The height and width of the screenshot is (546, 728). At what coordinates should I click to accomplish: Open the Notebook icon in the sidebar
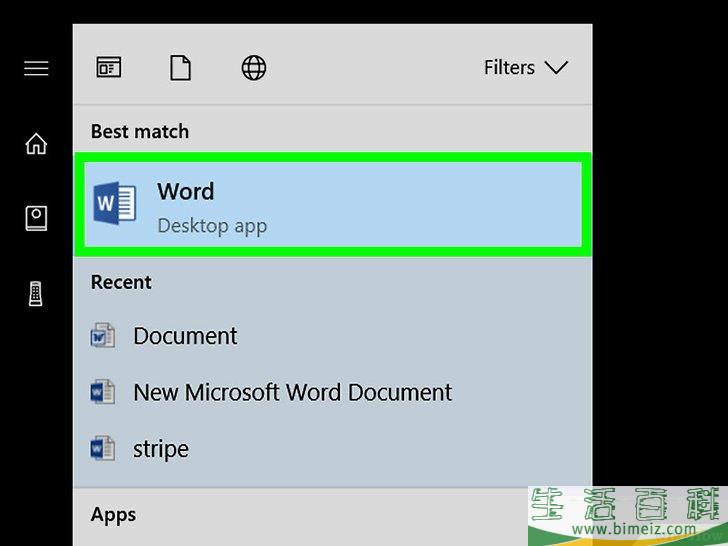(x=36, y=218)
